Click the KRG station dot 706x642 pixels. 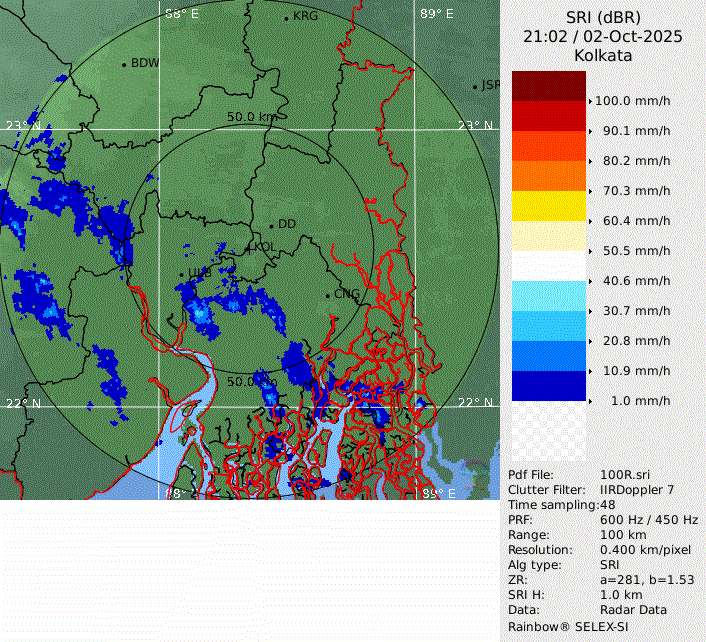pyautogui.click(x=286, y=18)
